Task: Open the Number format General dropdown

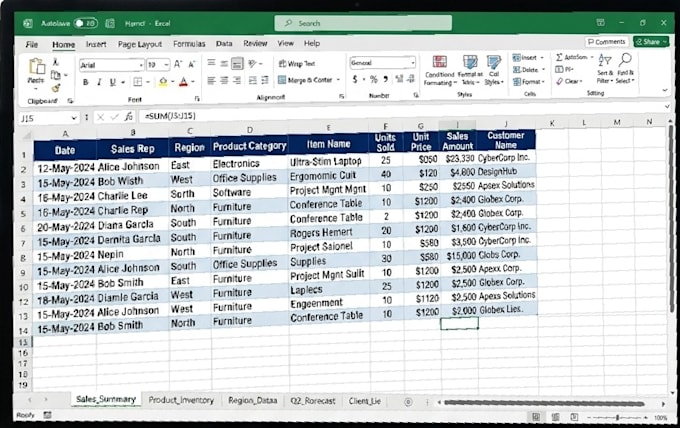Action: pos(412,63)
